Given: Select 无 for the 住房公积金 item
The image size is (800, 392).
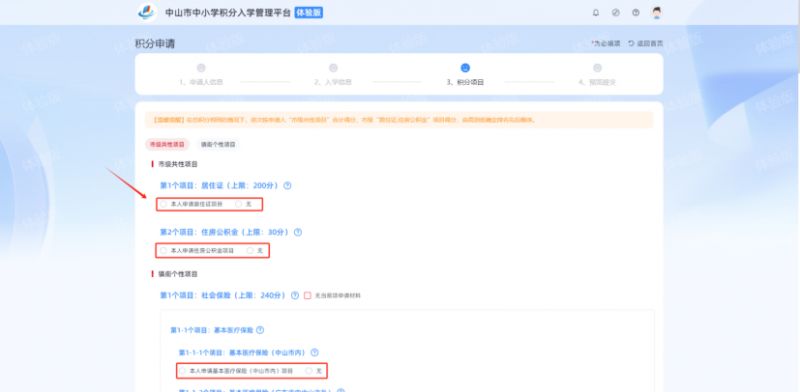Looking at the screenshot, I should click(250, 251).
